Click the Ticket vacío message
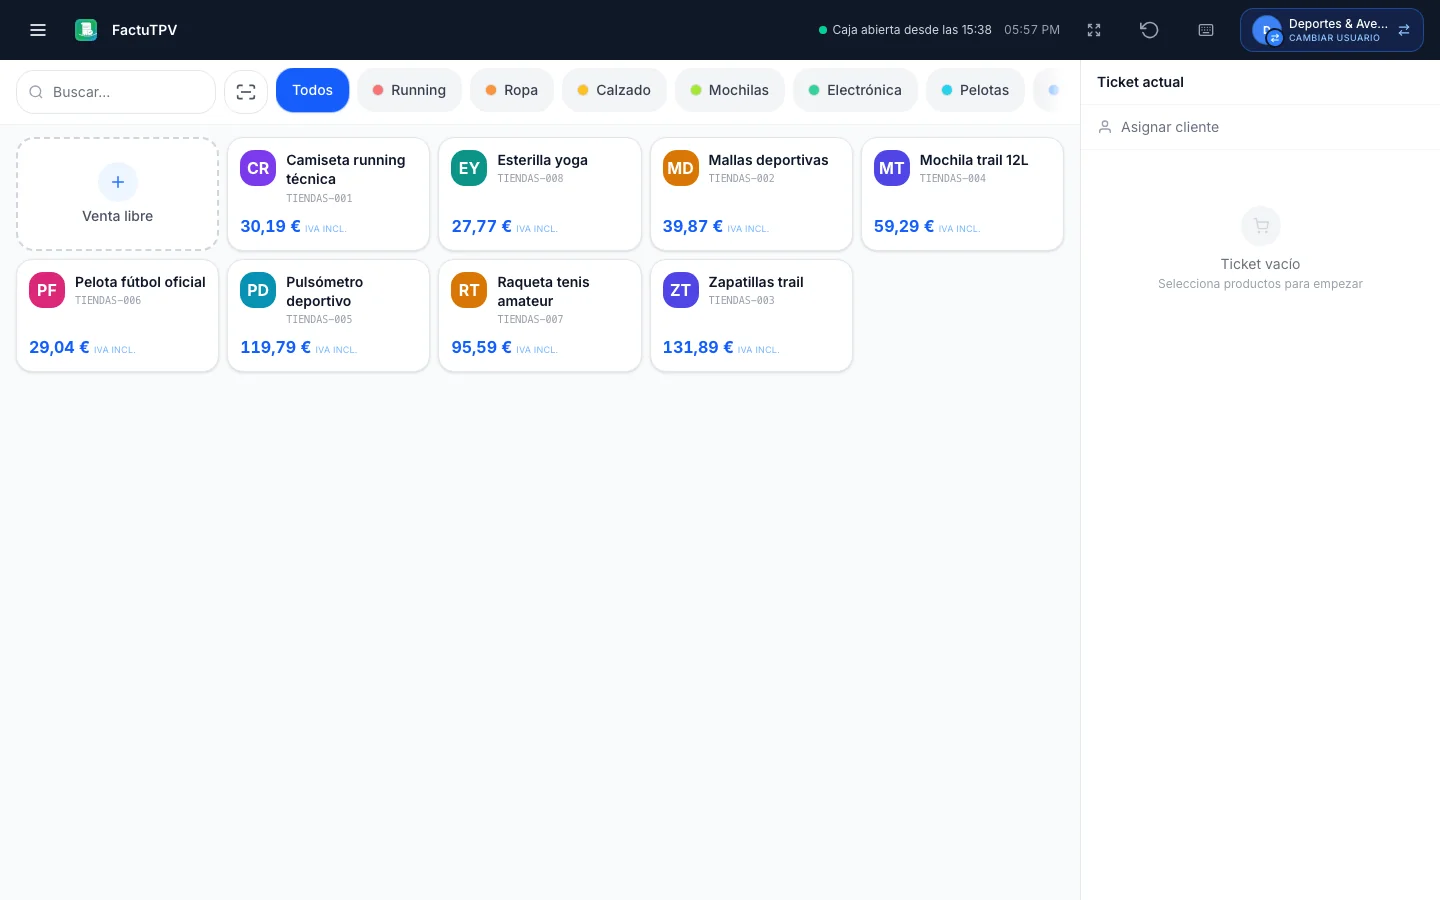 pos(1260,264)
